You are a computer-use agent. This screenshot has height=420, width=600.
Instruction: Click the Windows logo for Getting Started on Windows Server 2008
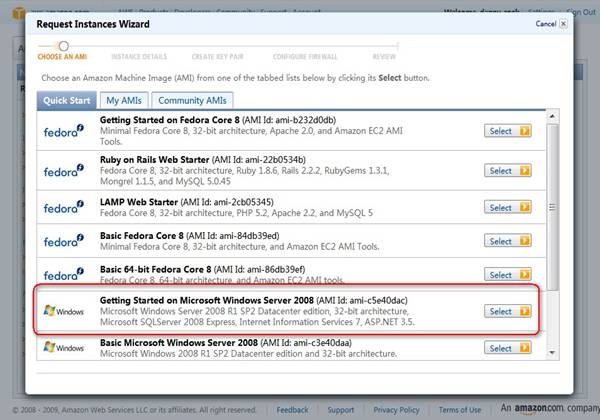pyautogui.click(x=66, y=311)
